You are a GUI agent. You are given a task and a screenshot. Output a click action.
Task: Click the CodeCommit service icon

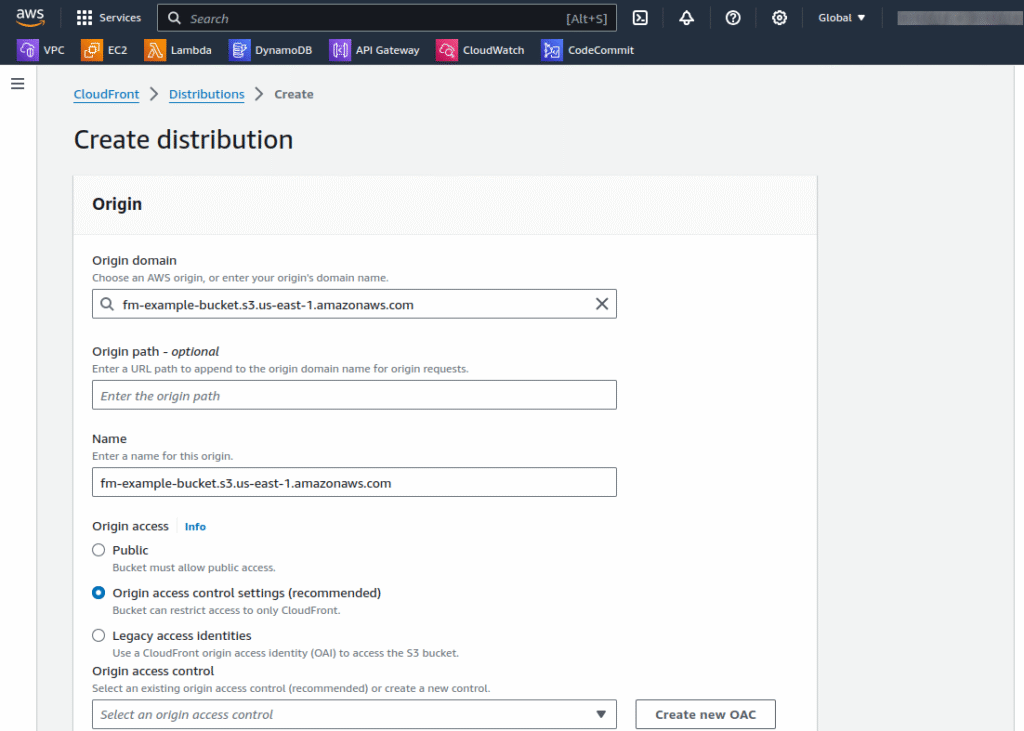tap(552, 50)
